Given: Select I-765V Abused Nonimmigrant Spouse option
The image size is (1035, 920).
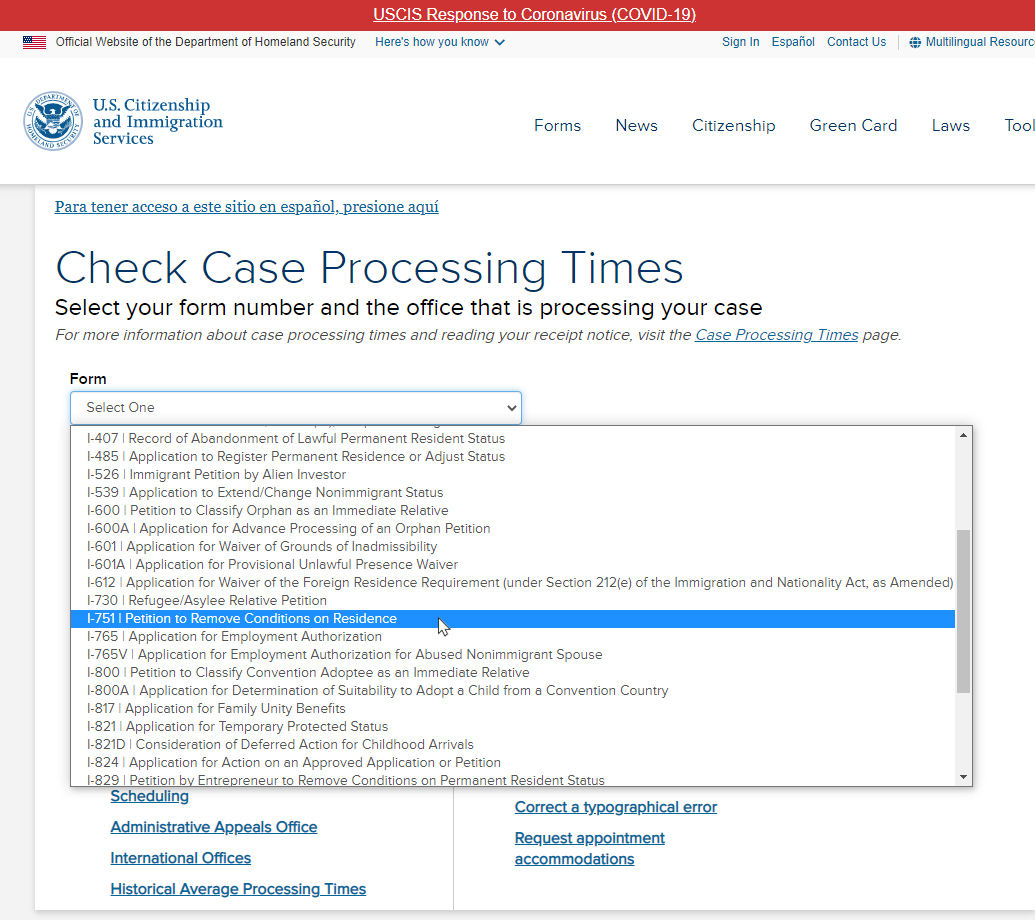Looking at the screenshot, I should tap(513, 654).
